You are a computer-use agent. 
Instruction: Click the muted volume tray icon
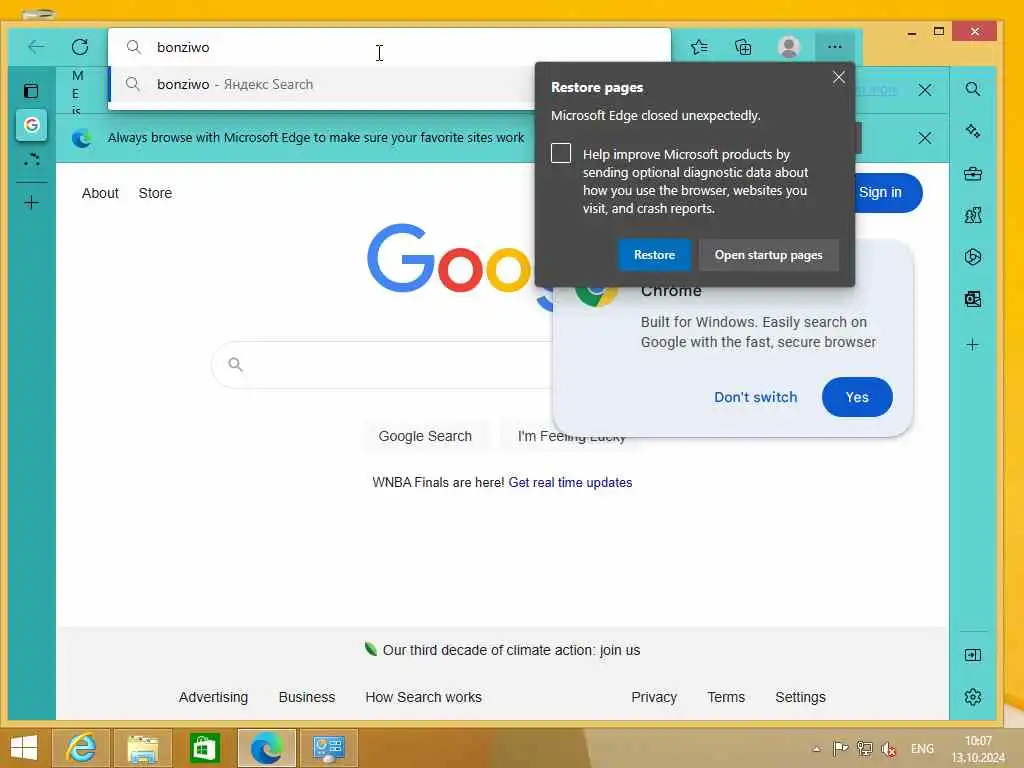coord(888,748)
